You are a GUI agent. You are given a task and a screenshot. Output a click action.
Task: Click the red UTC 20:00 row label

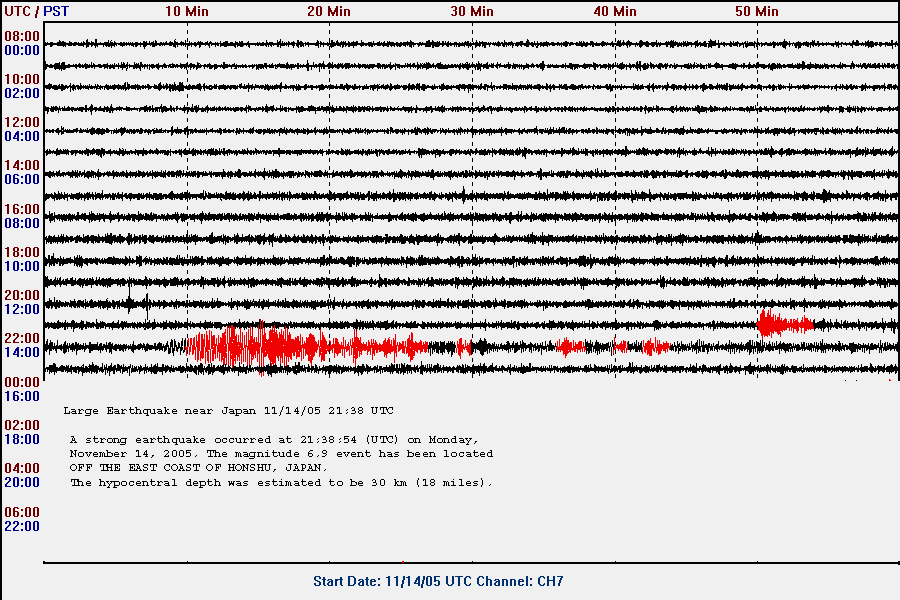[21, 296]
